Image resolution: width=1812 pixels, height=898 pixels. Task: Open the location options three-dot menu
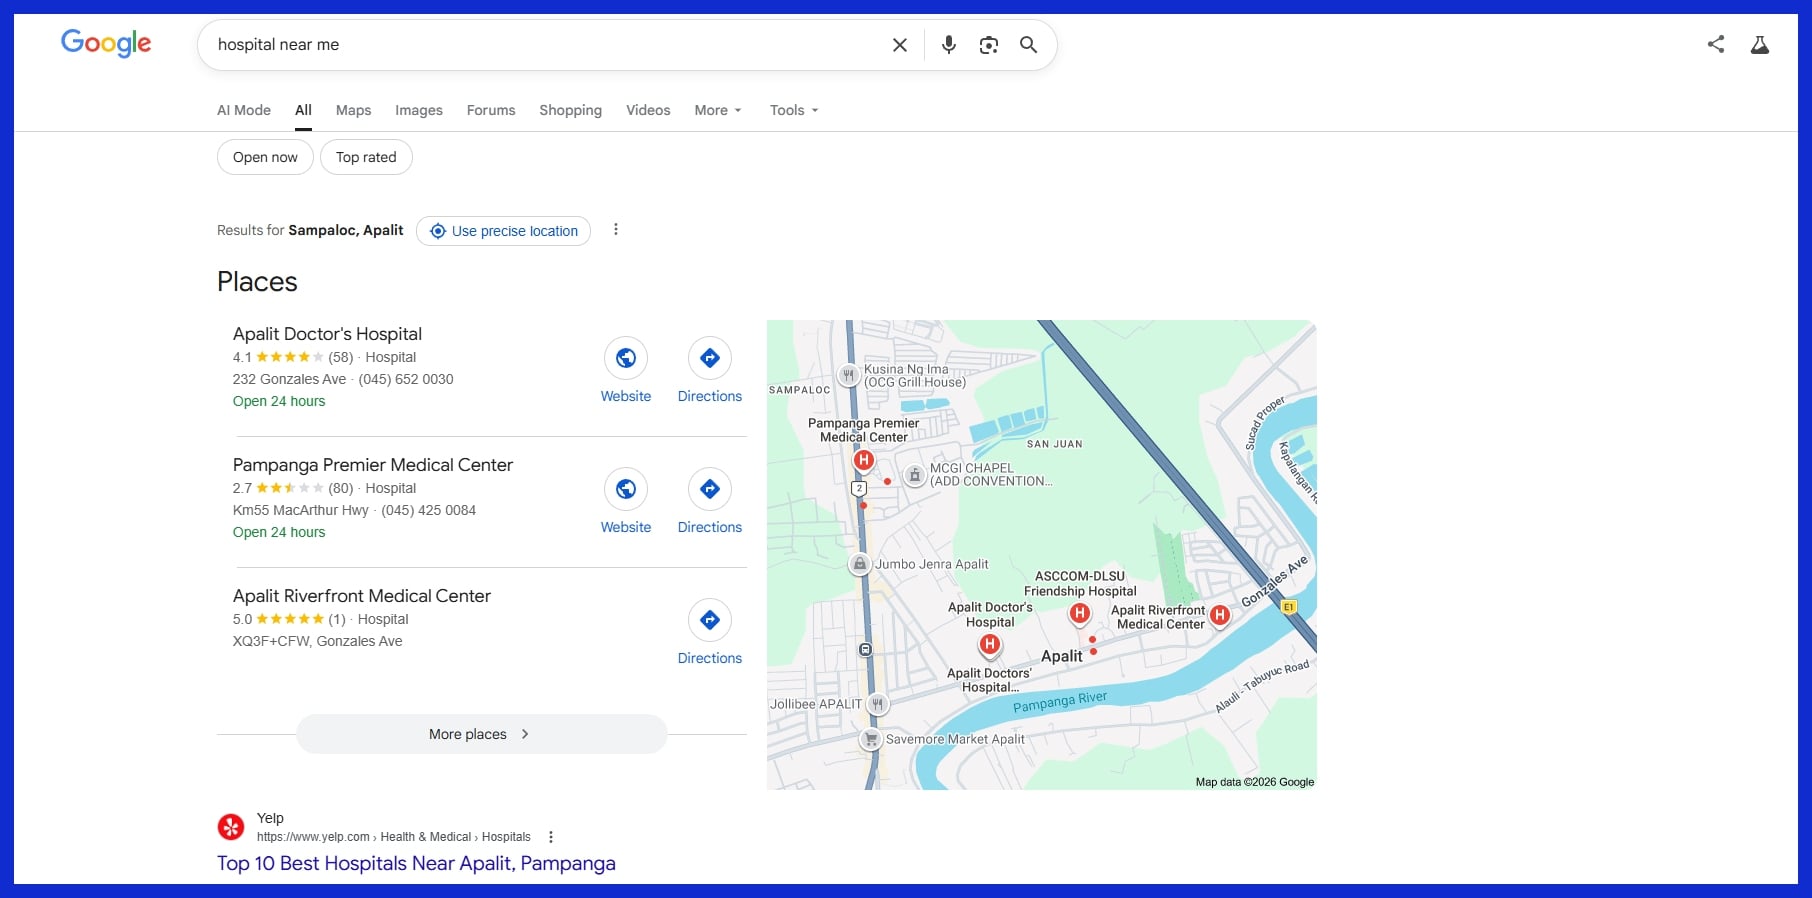click(x=616, y=230)
